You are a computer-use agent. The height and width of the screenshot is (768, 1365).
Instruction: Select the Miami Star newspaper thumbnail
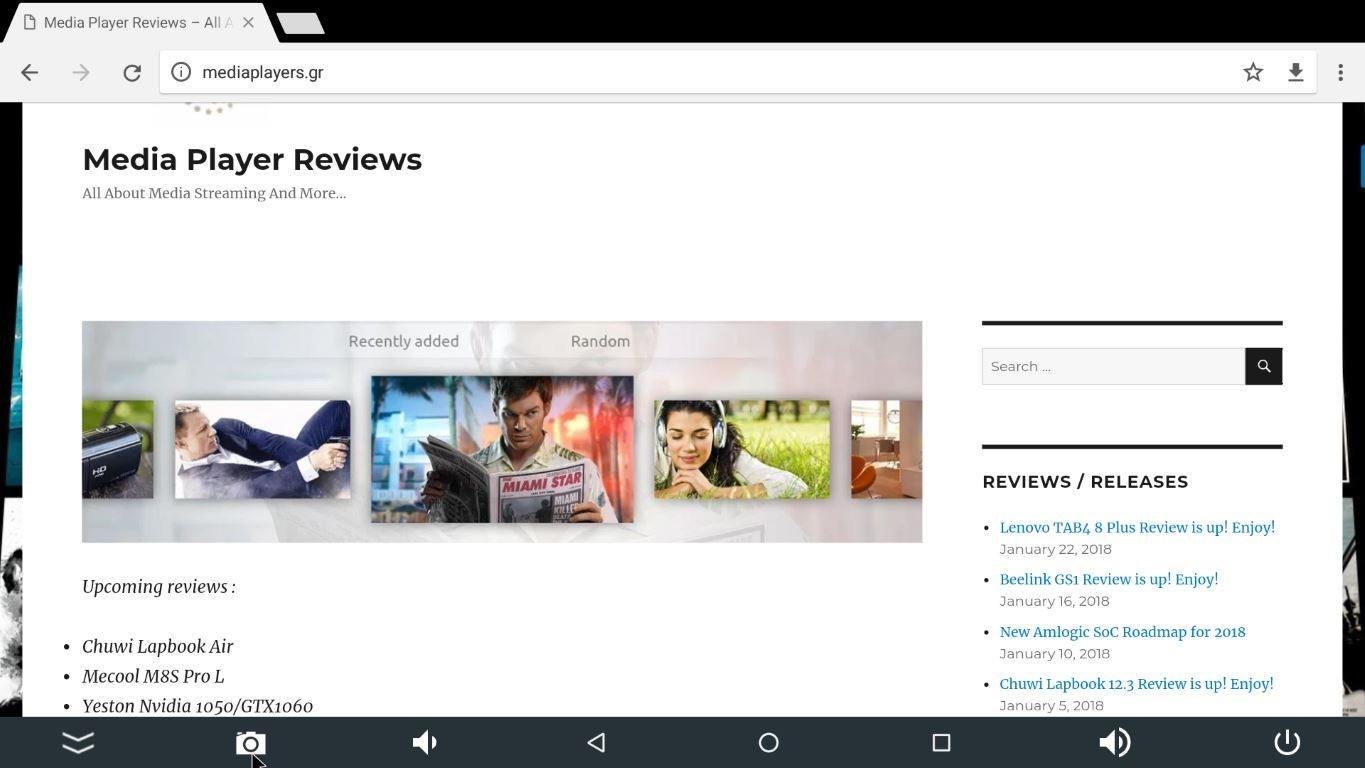tap(502, 449)
